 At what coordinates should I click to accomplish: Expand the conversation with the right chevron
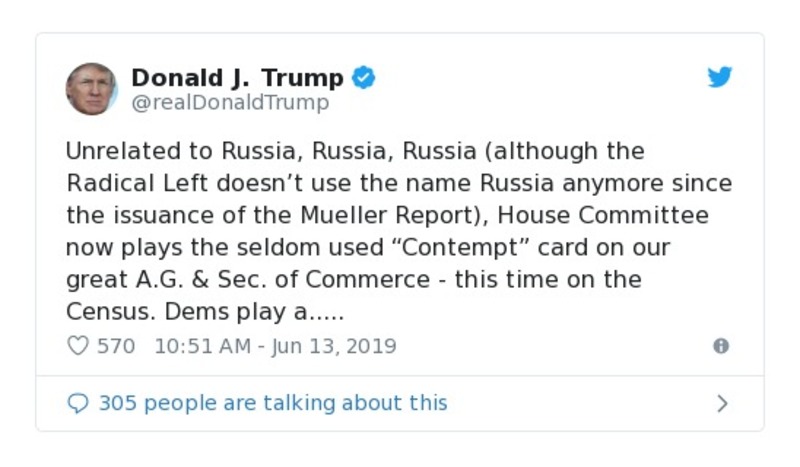coord(722,403)
